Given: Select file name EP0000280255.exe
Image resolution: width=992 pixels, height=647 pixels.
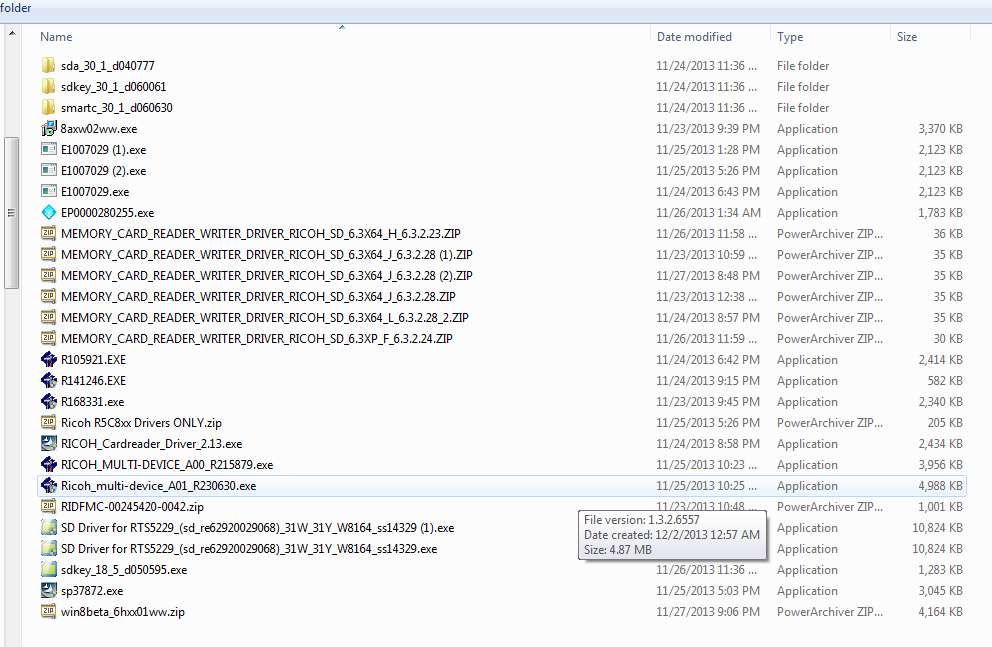Looking at the screenshot, I should point(108,213).
